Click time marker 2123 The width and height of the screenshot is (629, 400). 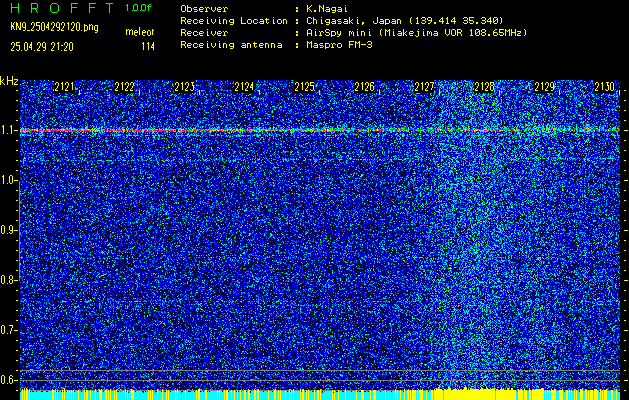pyautogui.click(x=185, y=87)
